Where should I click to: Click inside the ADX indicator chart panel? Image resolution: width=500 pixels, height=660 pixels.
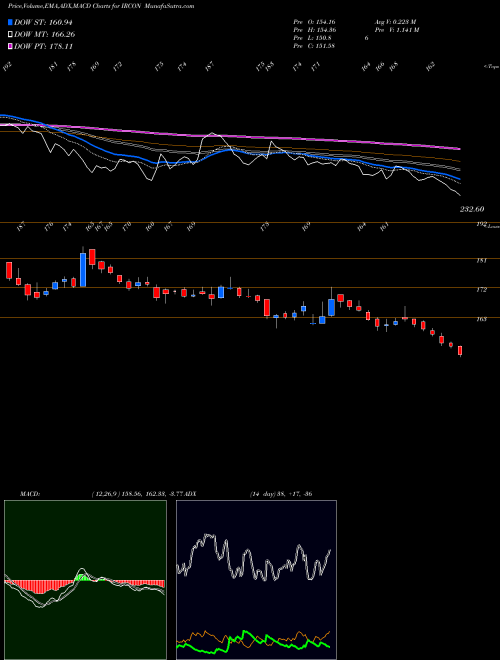256,580
